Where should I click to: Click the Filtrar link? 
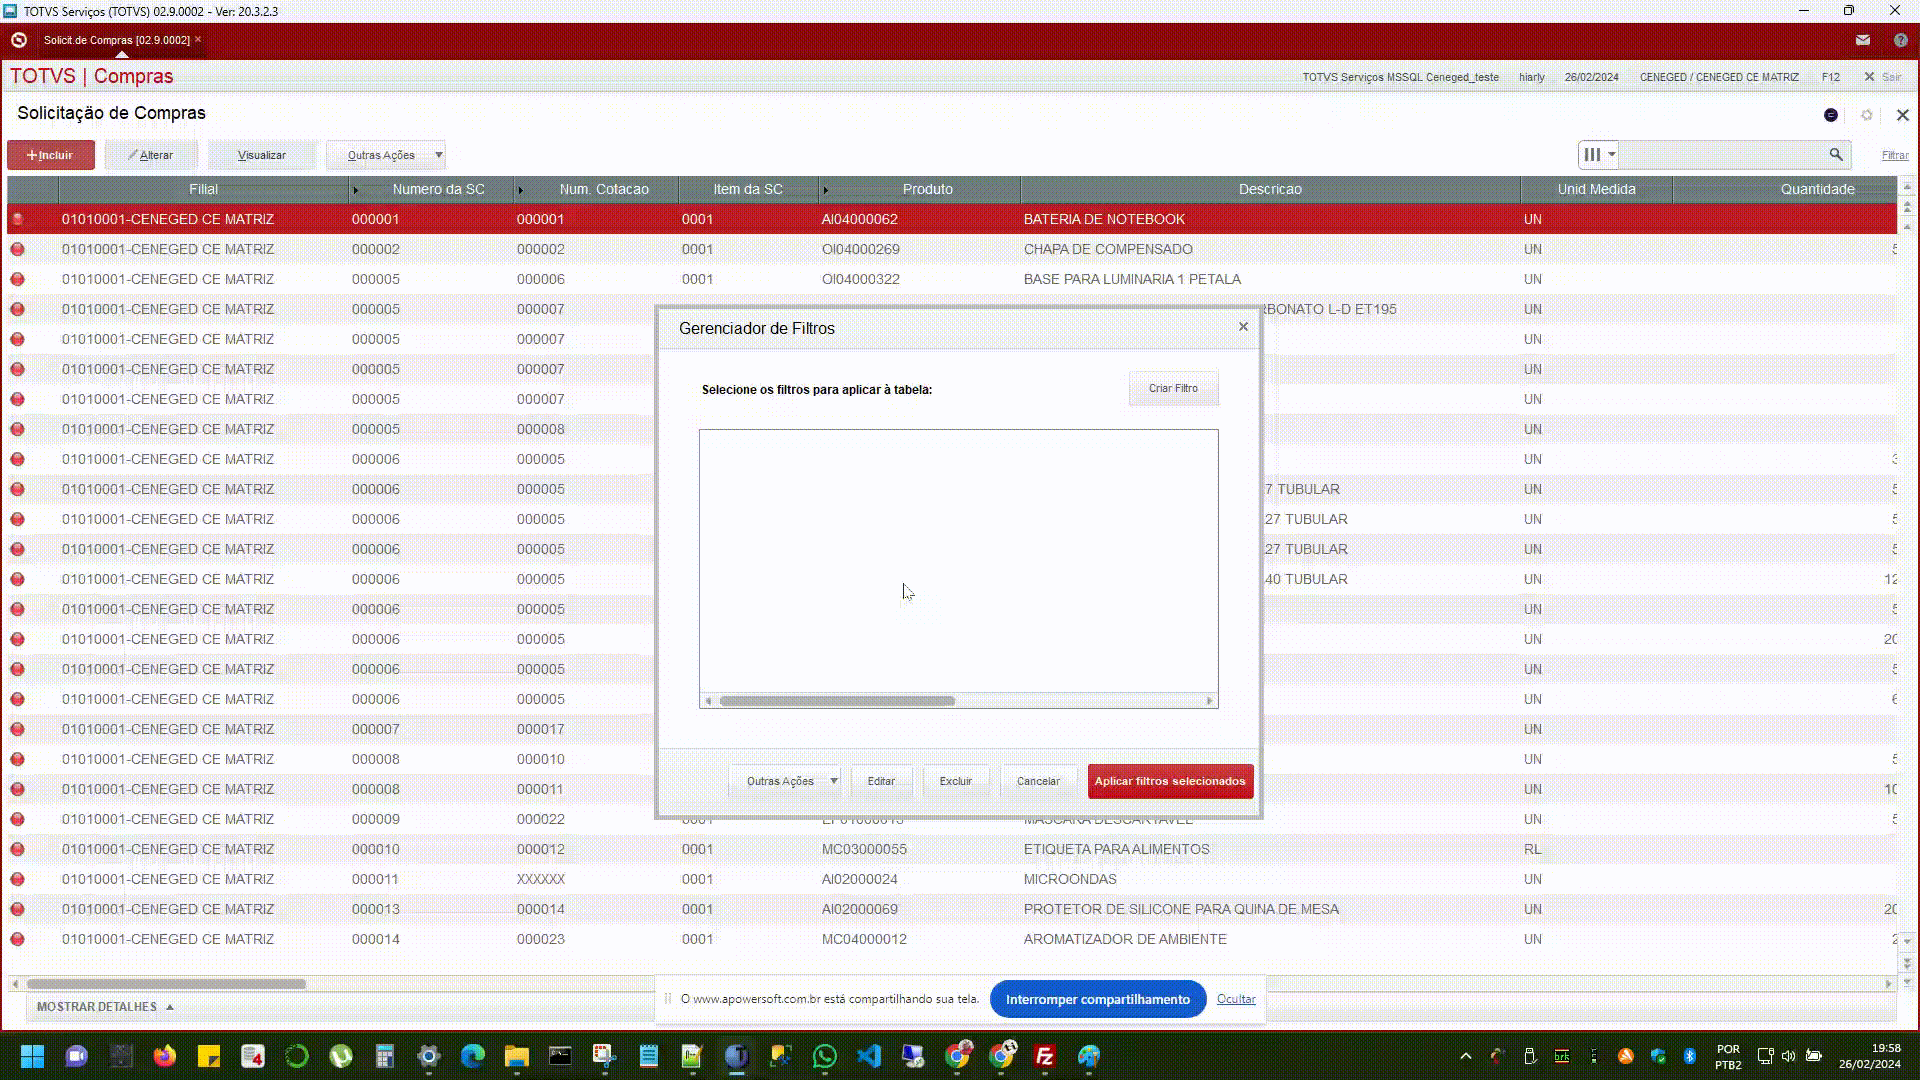coord(1894,155)
